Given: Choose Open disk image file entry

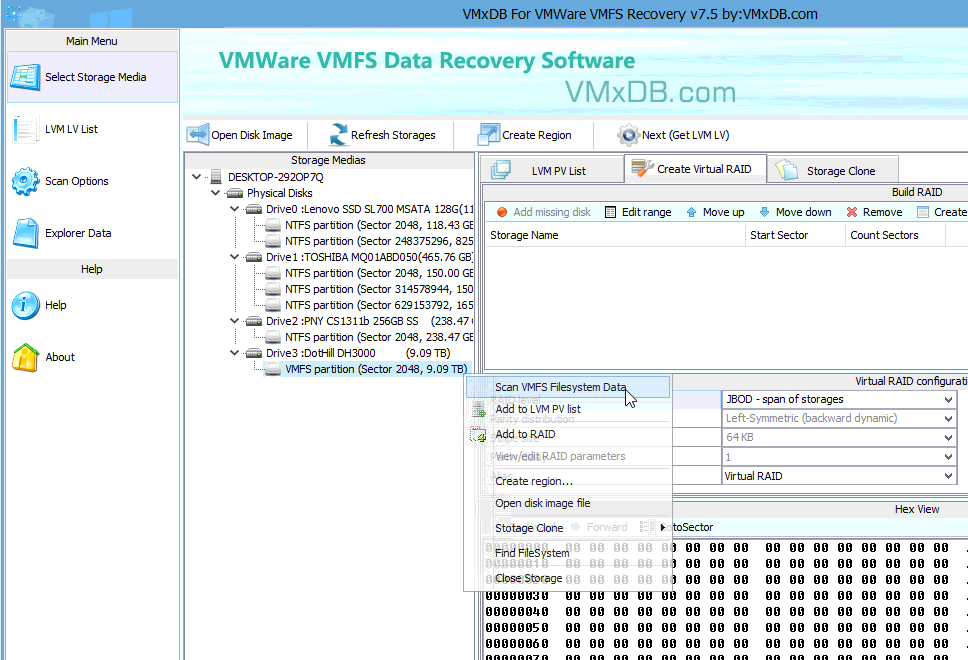Looking at the screenshot, I should pos(568,503).
